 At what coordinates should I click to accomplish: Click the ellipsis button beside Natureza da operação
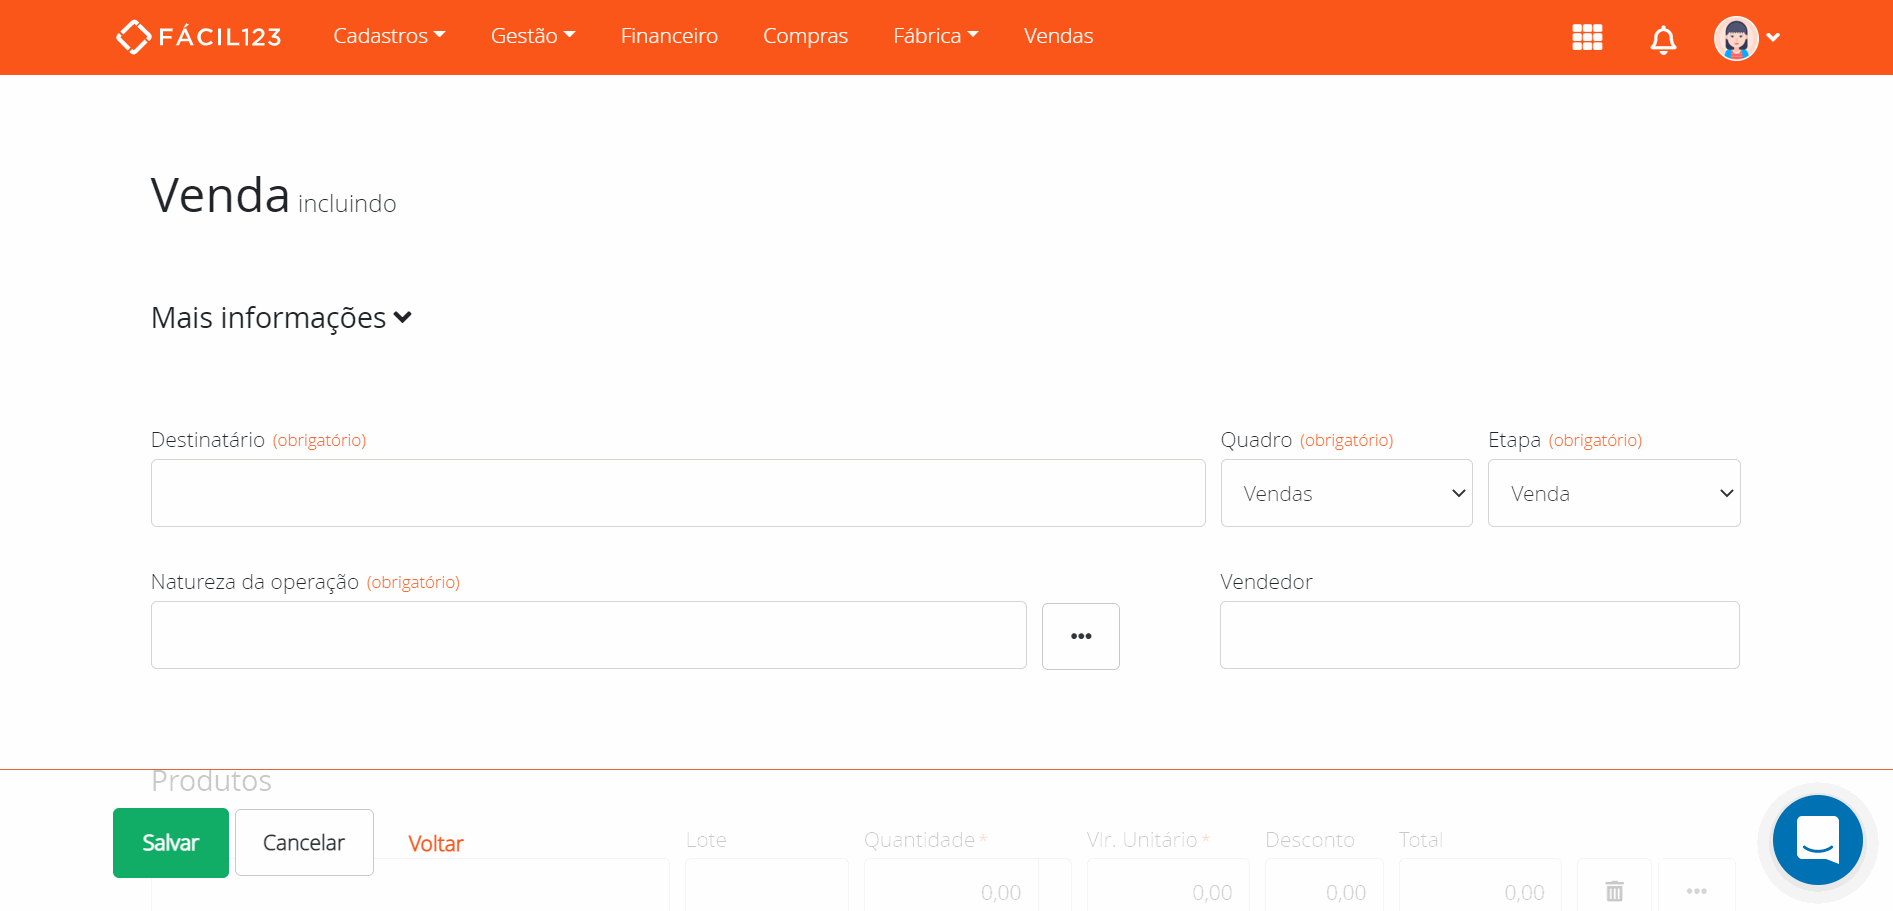click(1080, 636)
